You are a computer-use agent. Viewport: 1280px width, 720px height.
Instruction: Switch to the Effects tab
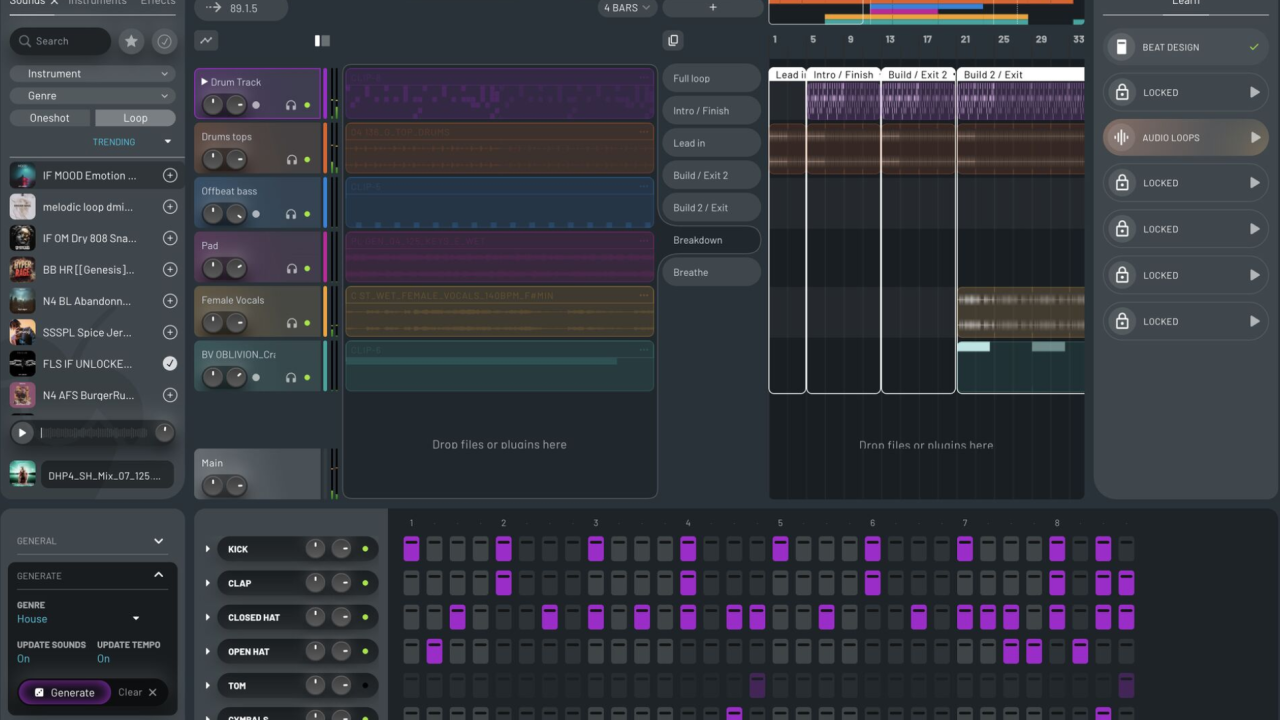160,2
